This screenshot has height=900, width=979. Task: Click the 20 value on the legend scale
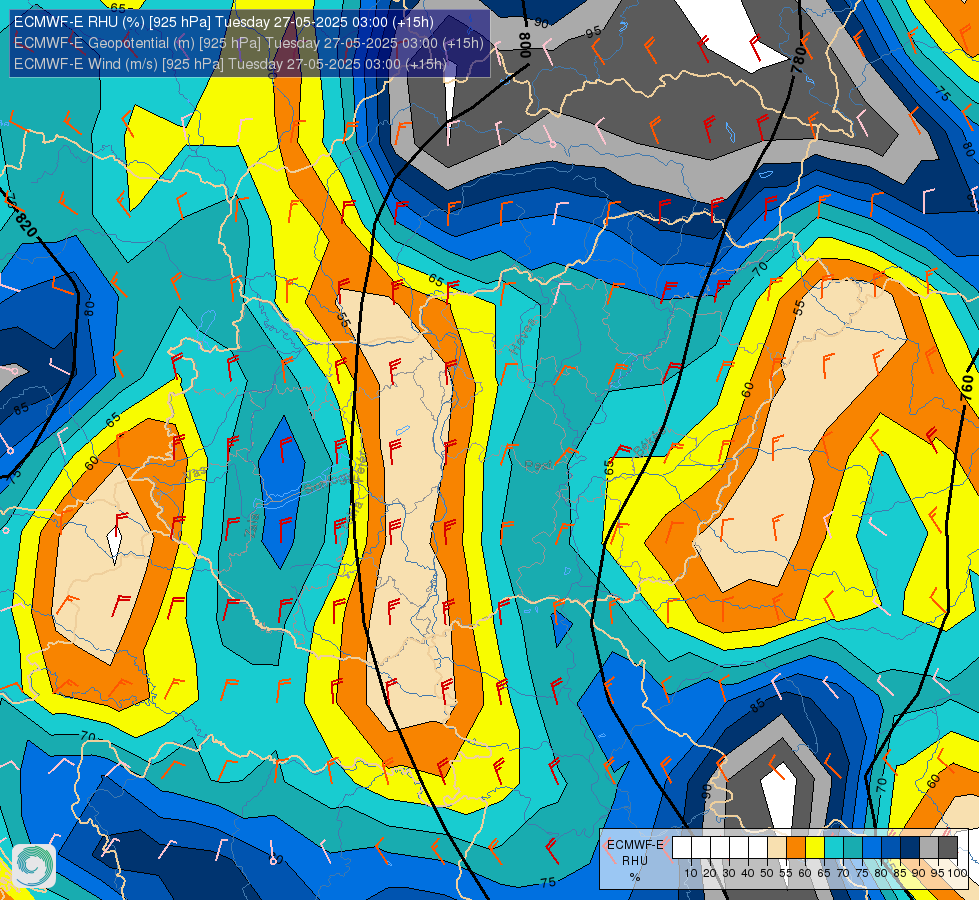click(710, 873)
